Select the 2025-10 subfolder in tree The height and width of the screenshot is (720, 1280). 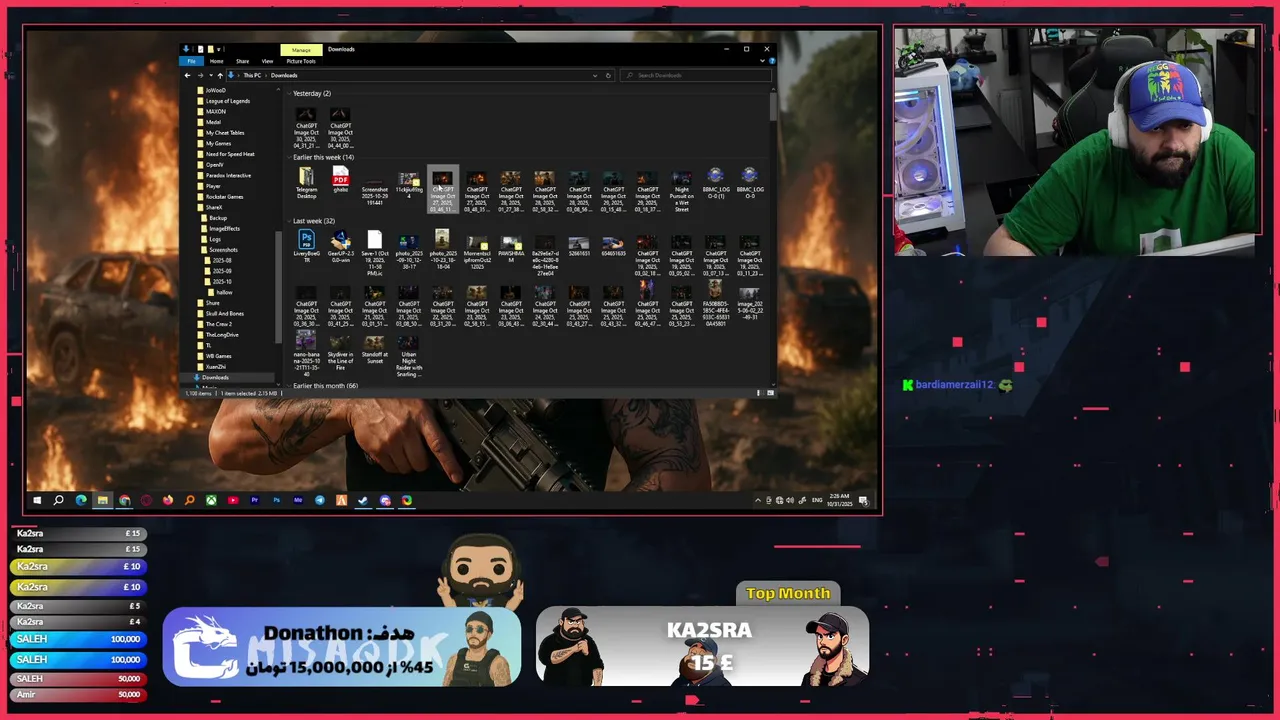point(221,281)
